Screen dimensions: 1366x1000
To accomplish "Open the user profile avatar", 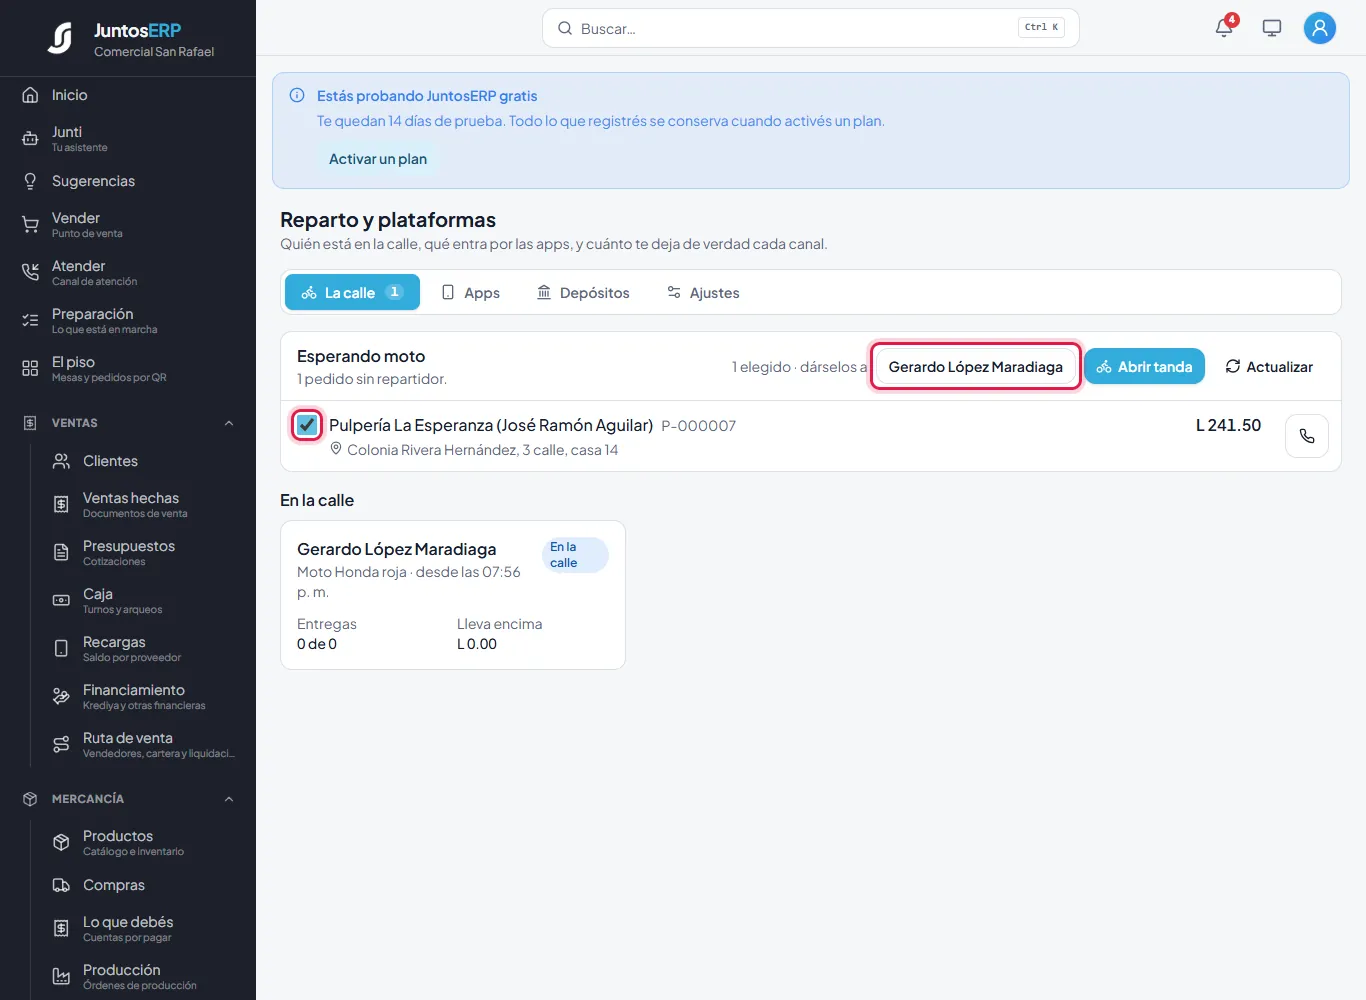I will click(1320, 28).
